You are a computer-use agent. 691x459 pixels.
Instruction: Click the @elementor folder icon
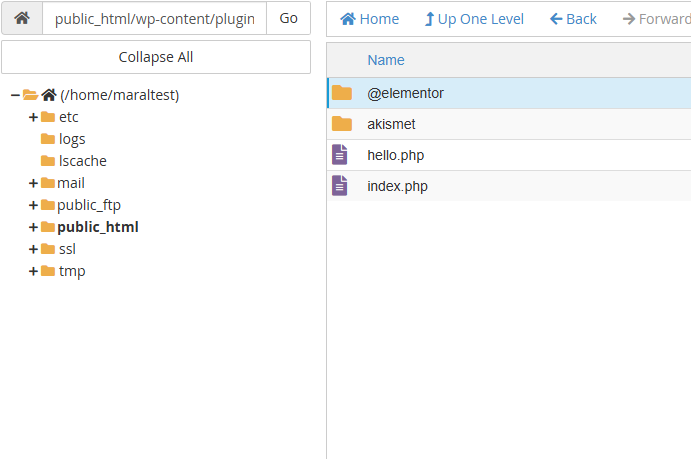[x=342, y=93]
